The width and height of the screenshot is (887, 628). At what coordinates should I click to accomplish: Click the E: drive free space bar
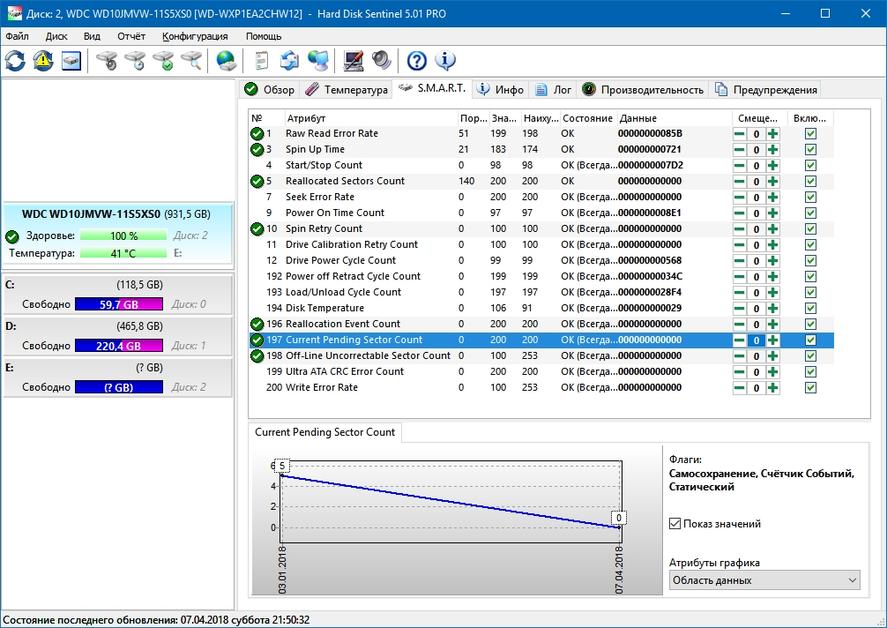[x=119, y=388]
